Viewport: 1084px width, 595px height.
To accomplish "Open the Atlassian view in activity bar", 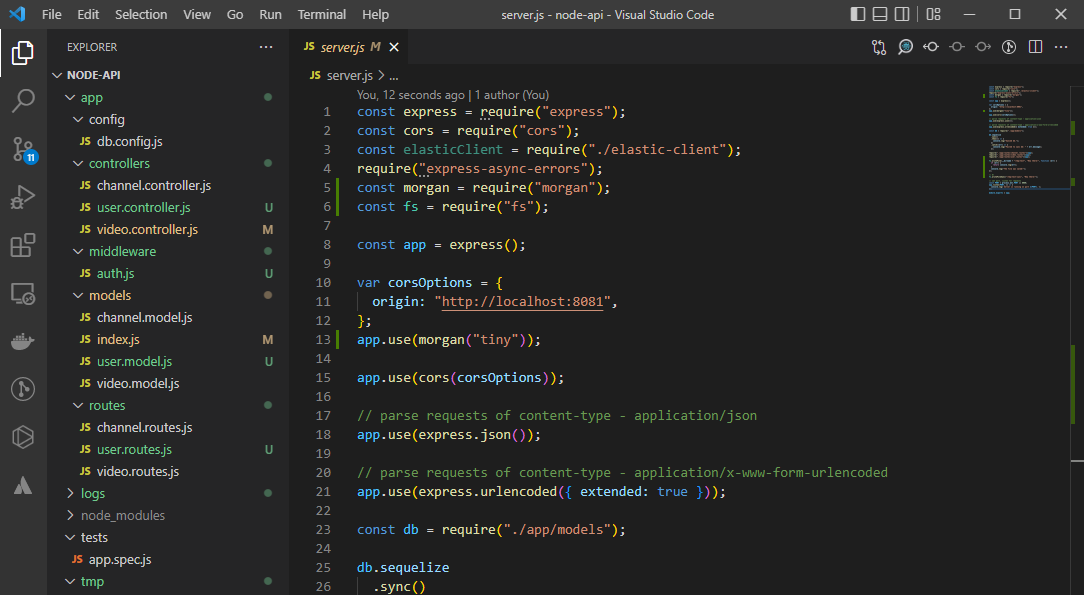I will click(23, 485).
